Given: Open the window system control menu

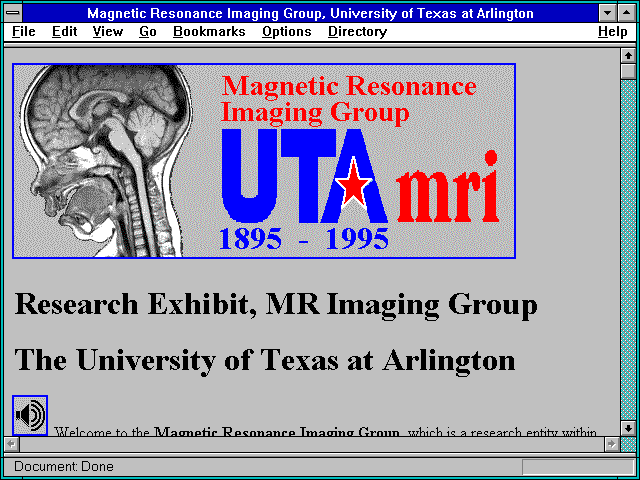Looking at the screenshot, I should click(x=13, y=13).
